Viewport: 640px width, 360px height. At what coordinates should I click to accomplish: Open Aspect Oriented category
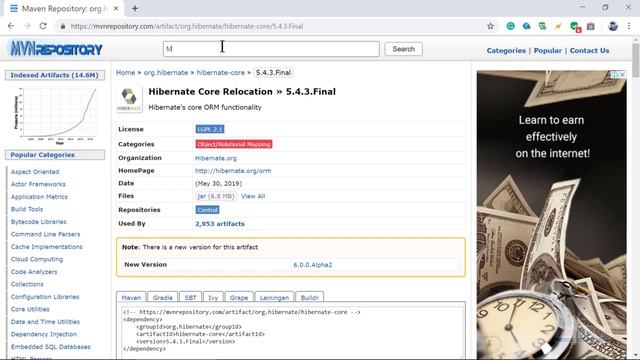click(35, 172)
